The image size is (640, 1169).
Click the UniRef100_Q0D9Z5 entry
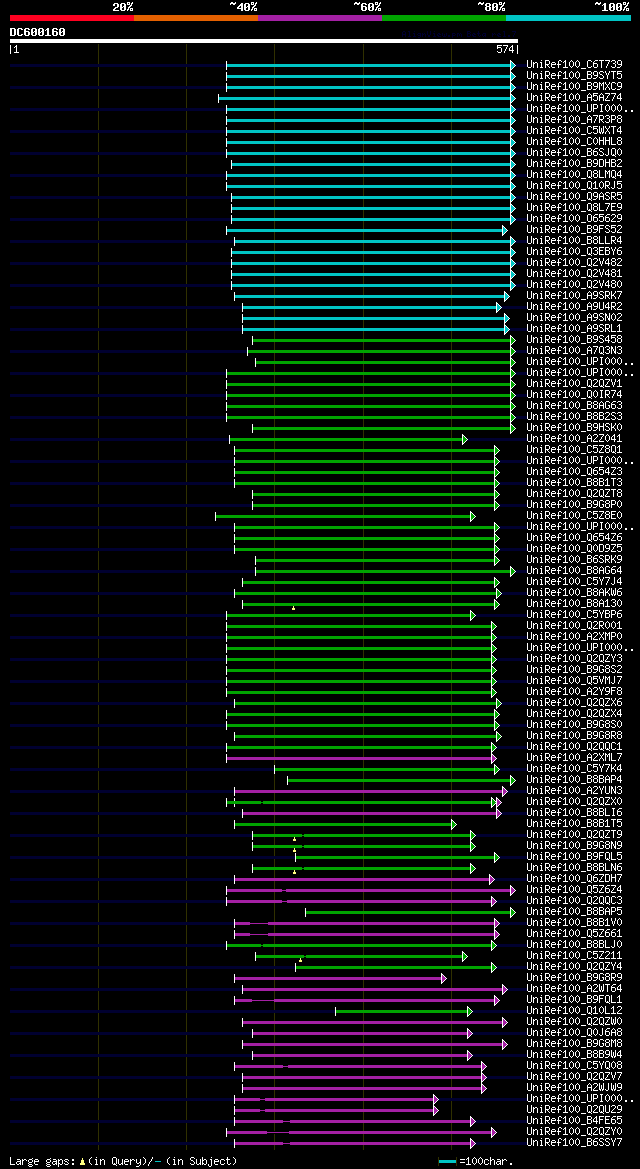point(574,548)
